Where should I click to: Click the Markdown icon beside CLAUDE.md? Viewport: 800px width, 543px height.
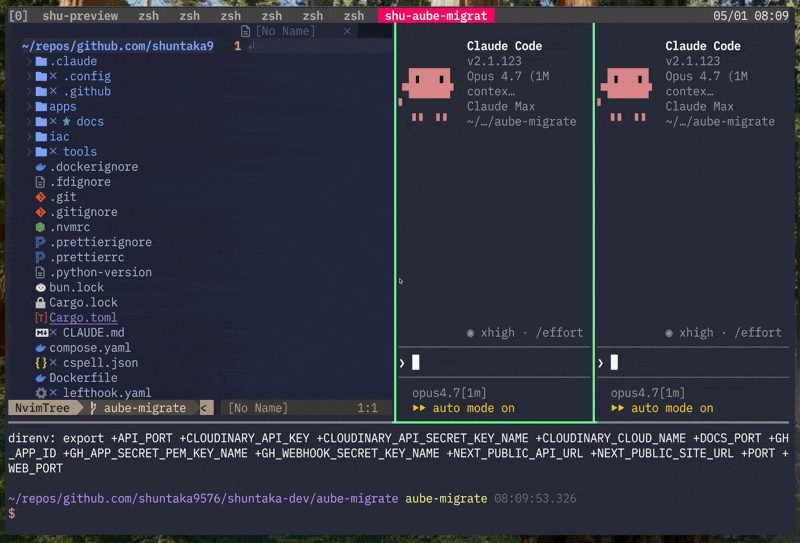tap(42, 333)
